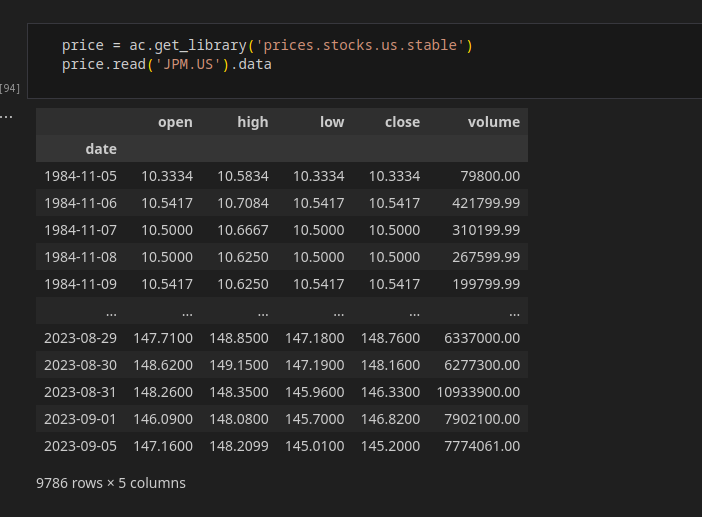Click the cell output ellipsis menu

(6, 117)
